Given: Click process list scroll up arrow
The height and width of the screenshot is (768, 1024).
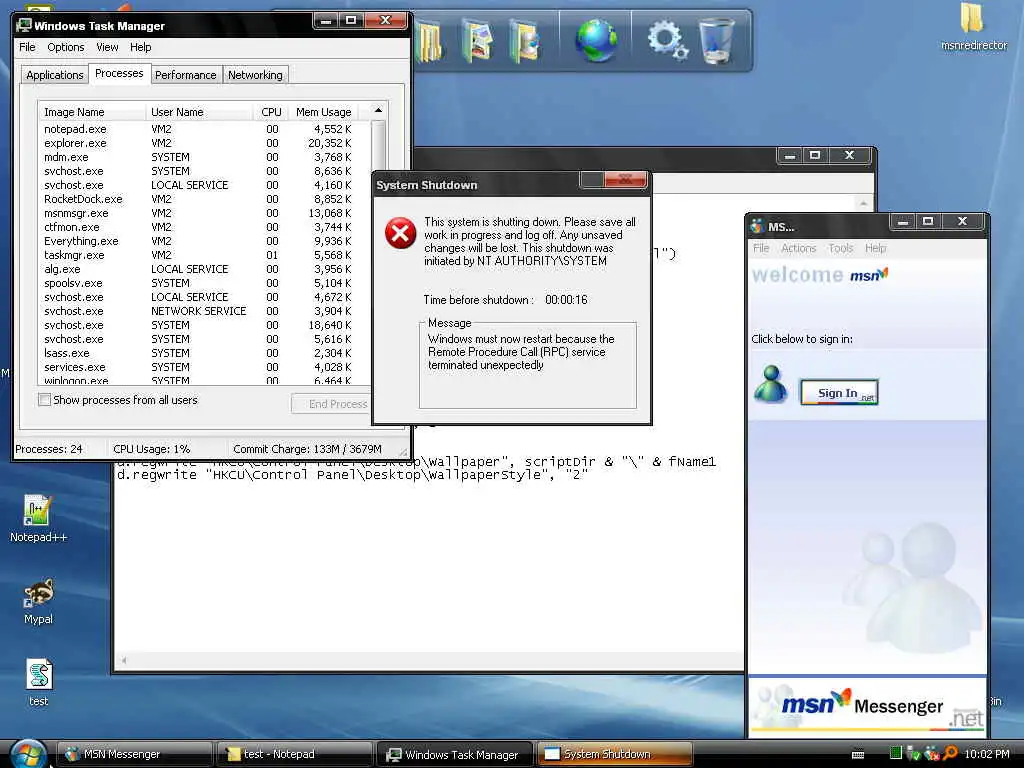Looking at the screenshot, I should [x=378, y=111].
